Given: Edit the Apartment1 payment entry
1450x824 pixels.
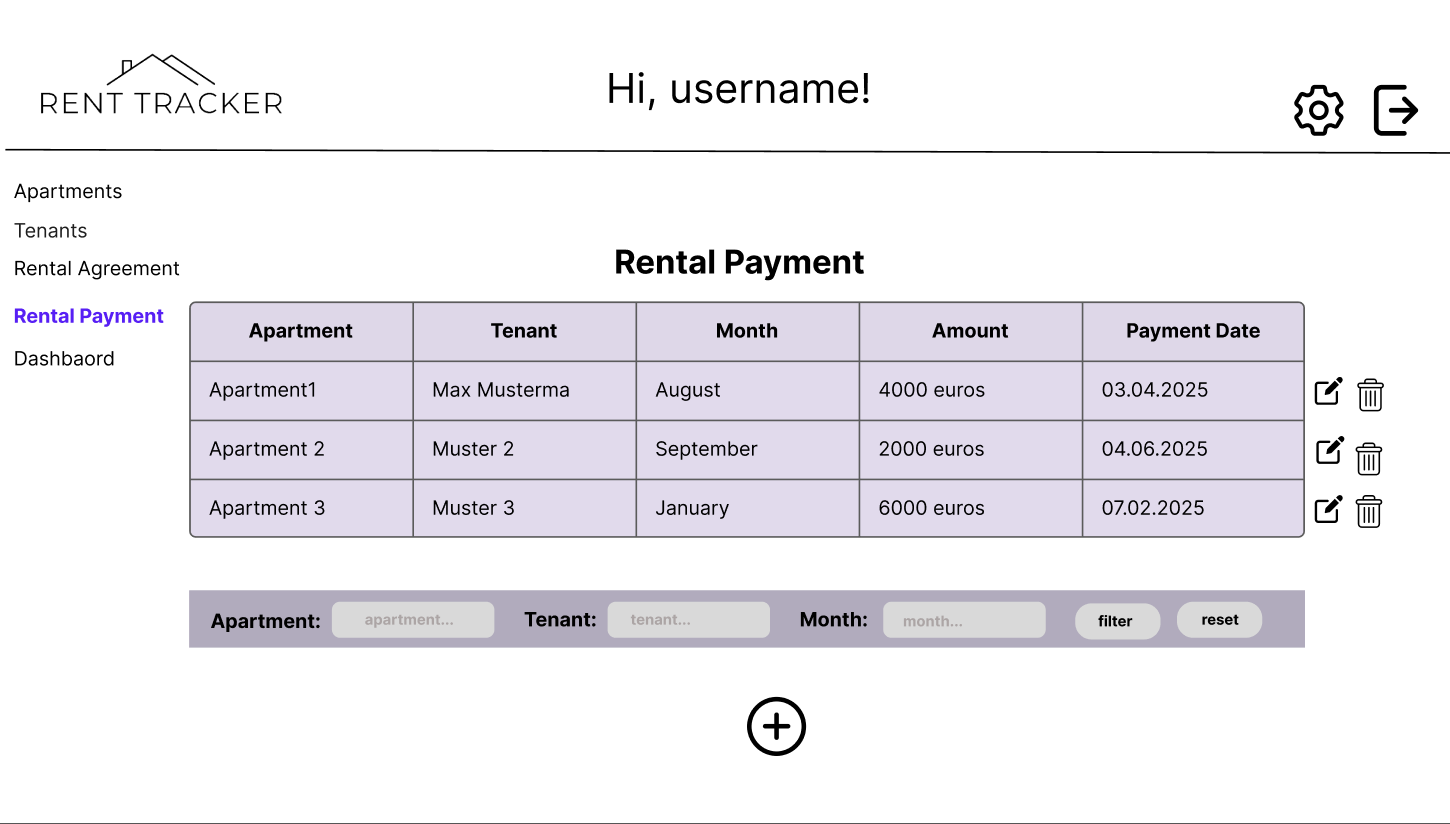Looking at the screenshot, I should point(1328,391).
